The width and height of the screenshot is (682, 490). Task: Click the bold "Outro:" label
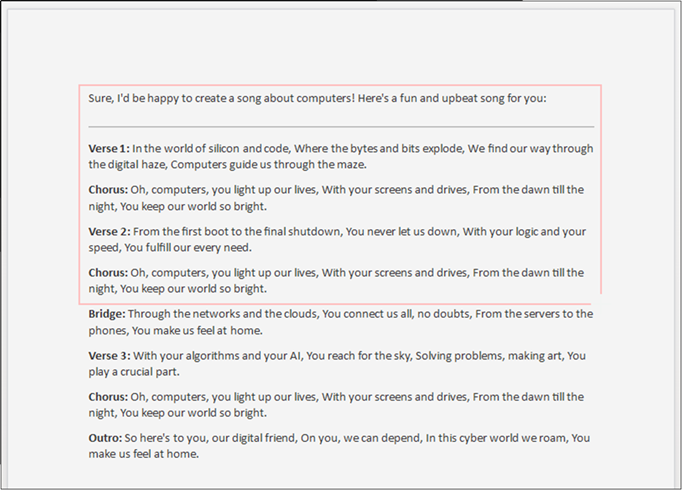[x=105, y=438]
